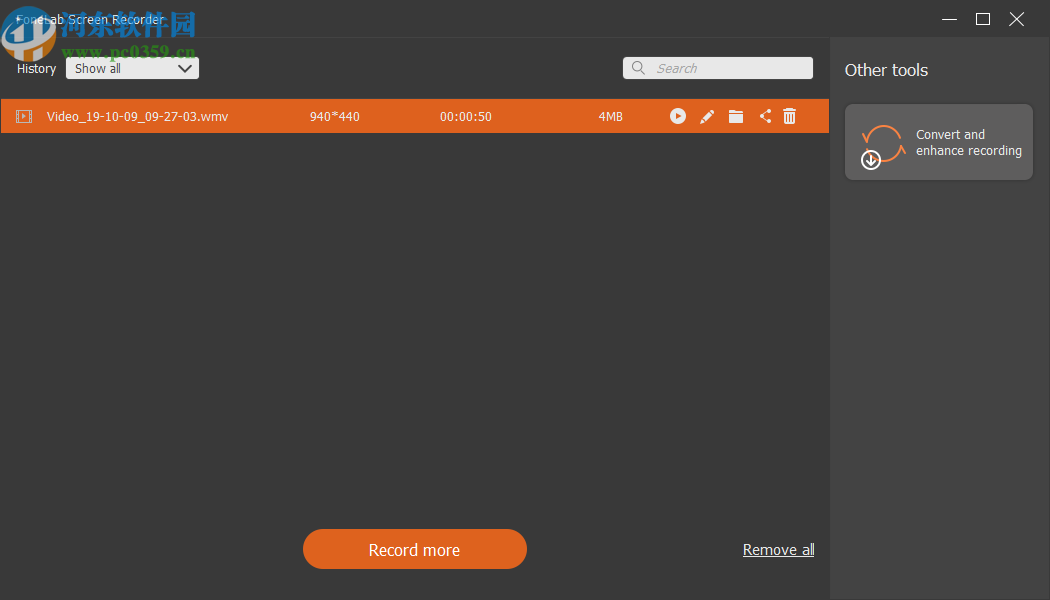Viewport: 1050px width, 600px height.
Task: Click the Other tools heading
Action: [886, 70]
